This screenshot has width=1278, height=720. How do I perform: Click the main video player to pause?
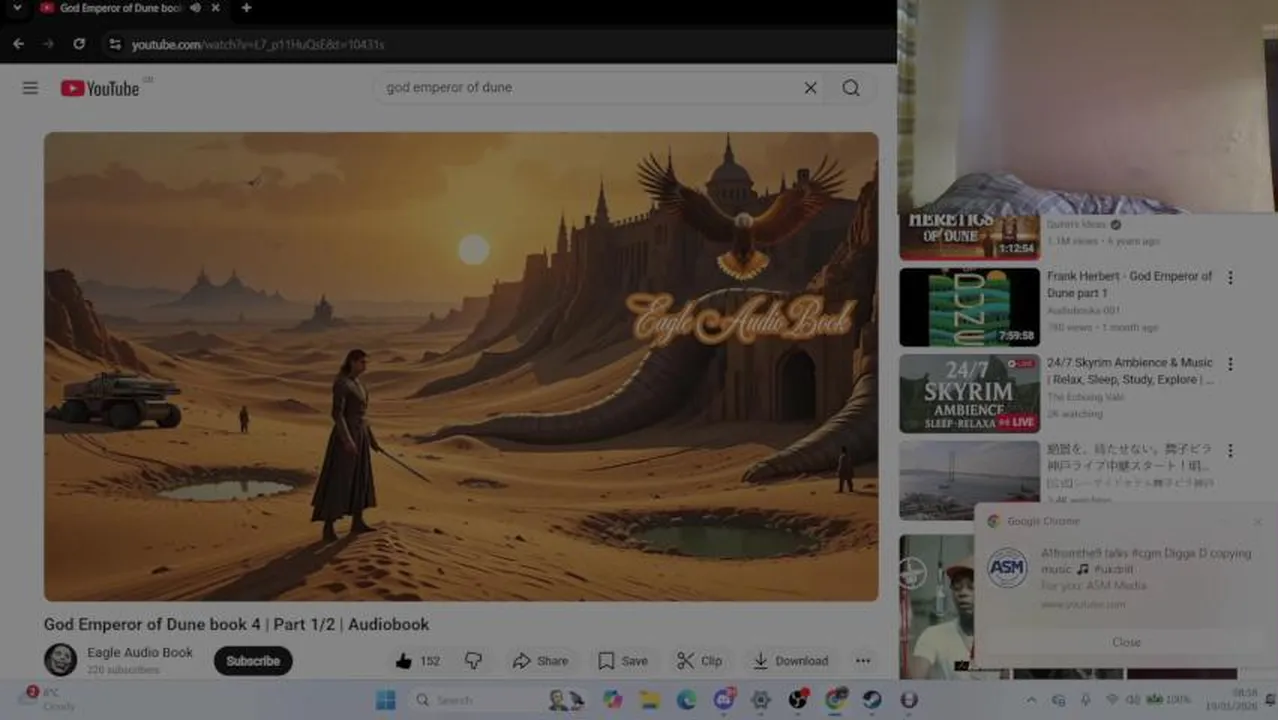tap(461, 366)
